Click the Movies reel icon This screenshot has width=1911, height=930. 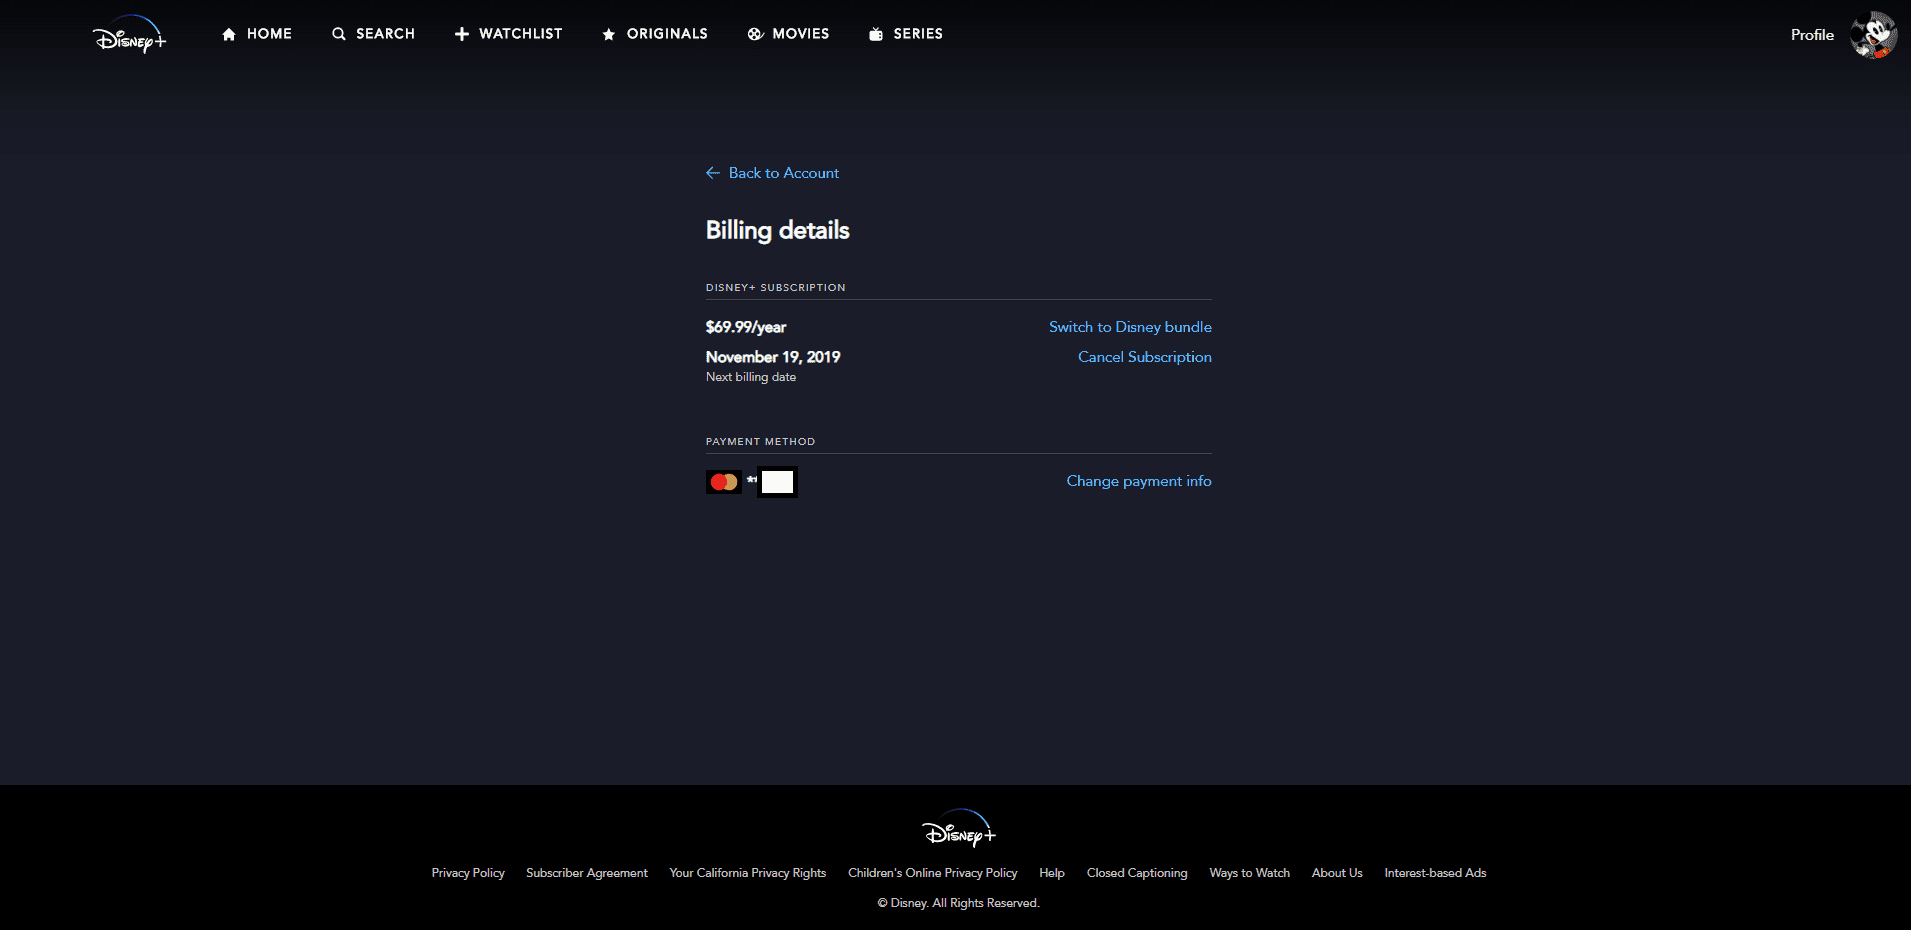click(754, 33)
